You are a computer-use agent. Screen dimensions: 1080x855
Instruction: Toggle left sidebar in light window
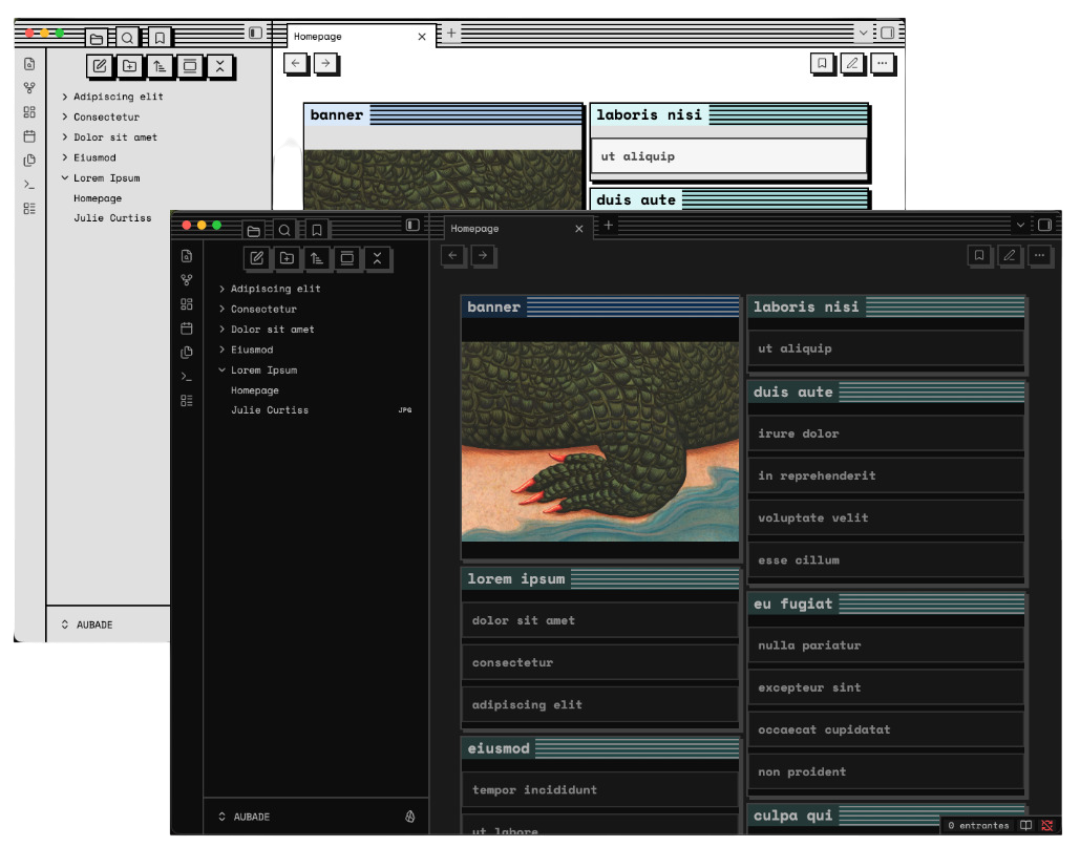(256, 32)
